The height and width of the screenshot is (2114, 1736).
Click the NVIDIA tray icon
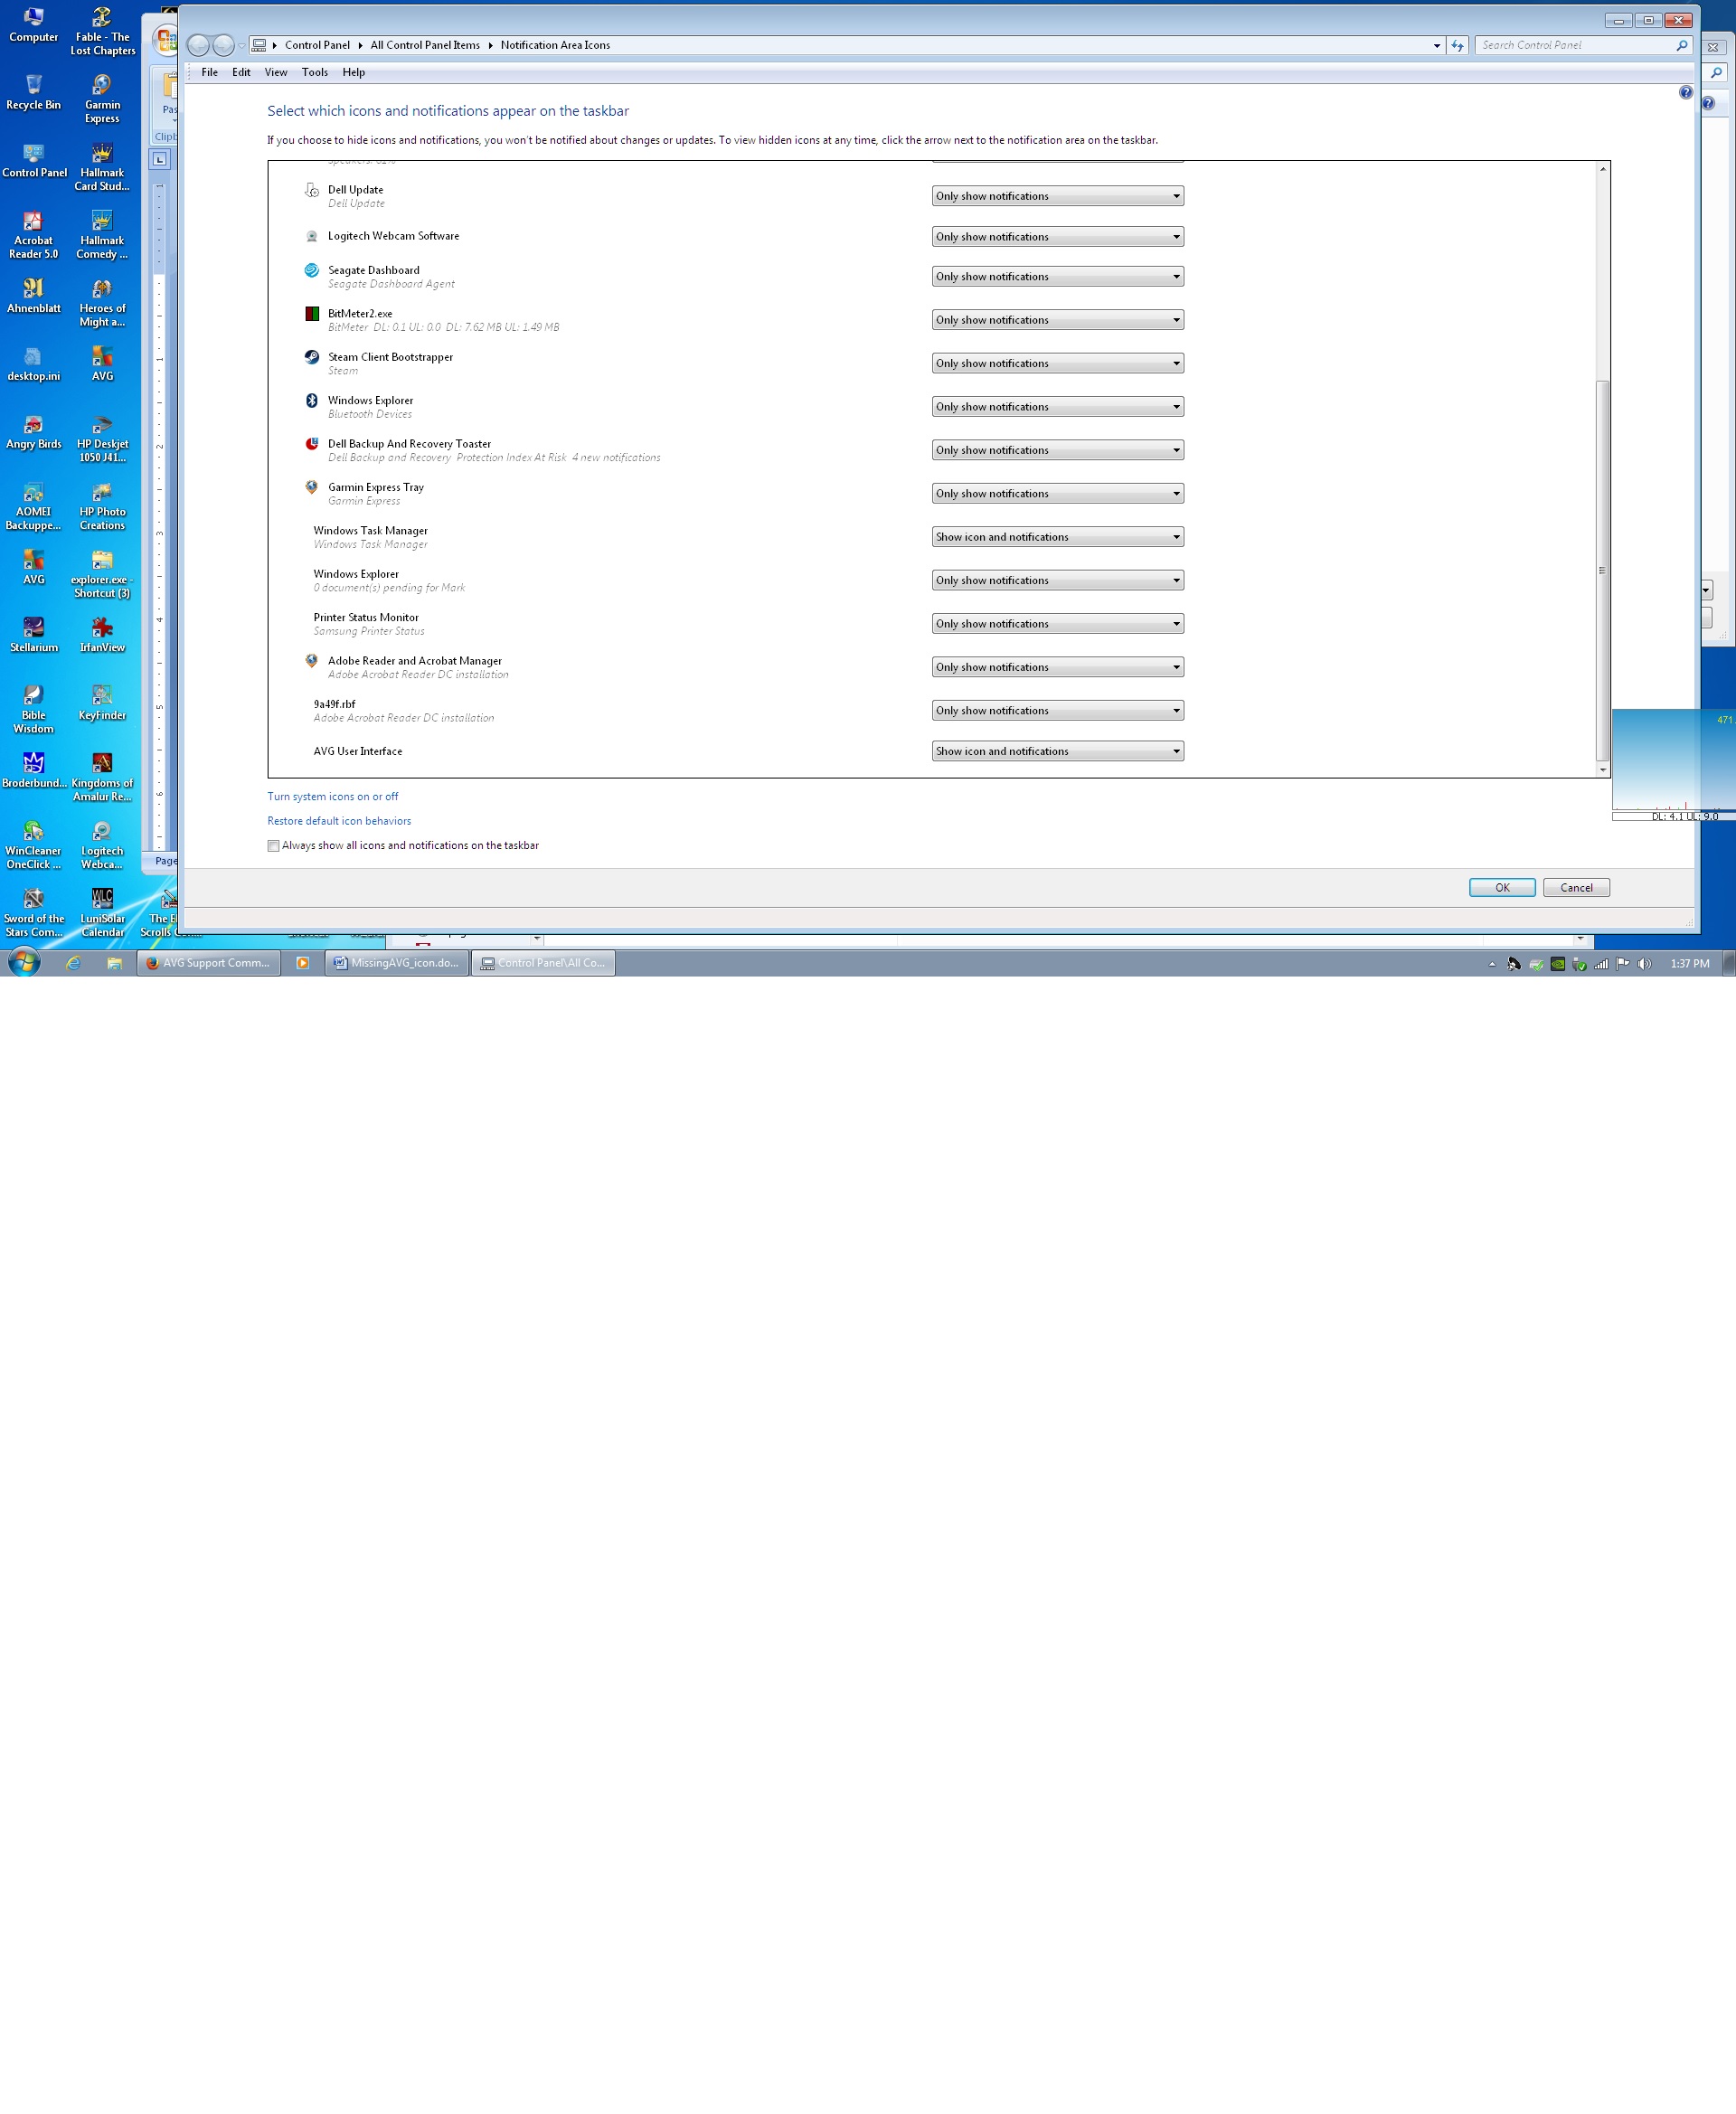click(1558, 964)
